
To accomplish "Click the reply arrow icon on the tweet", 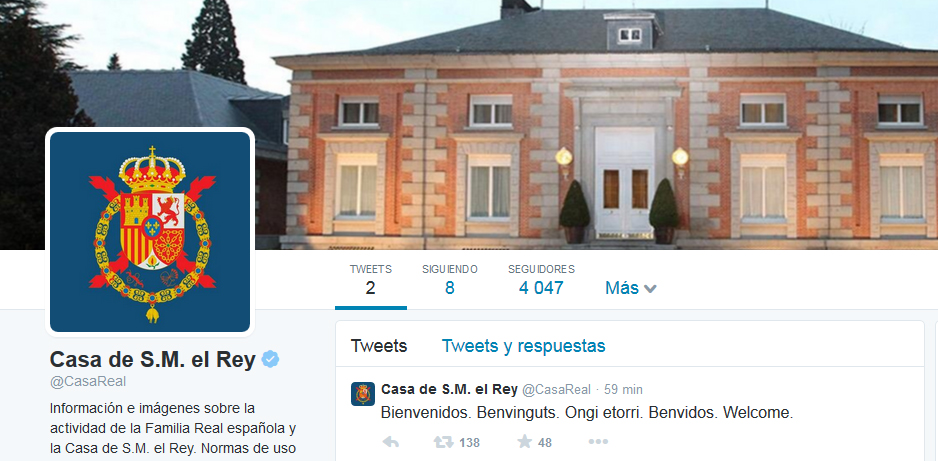I will (x=391, y=442).
